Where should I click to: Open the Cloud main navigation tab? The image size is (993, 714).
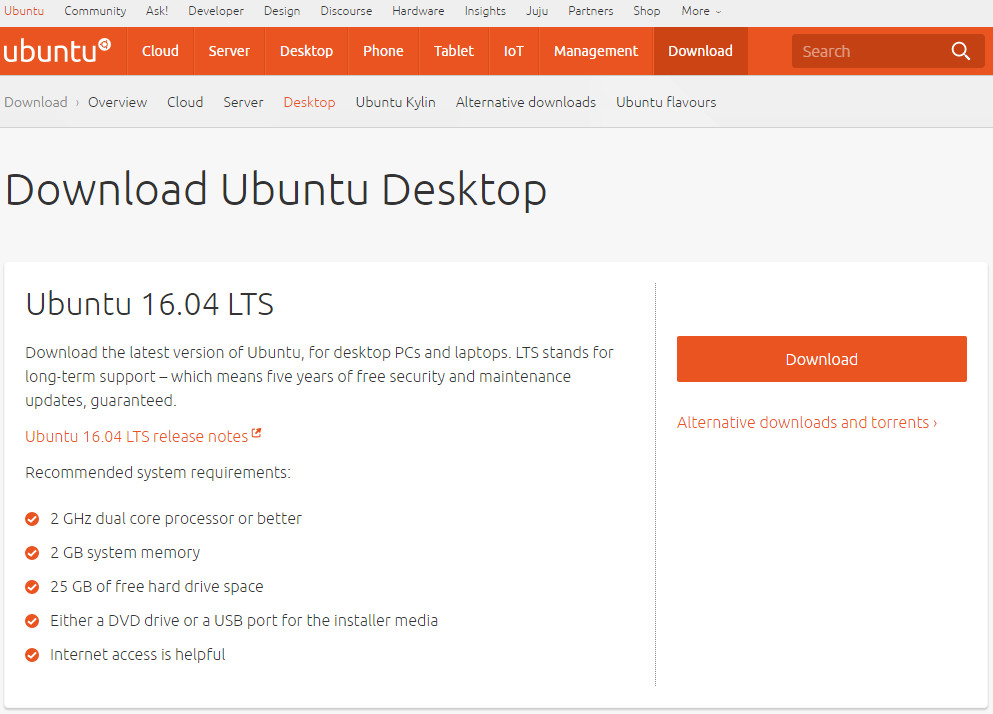[160, 51]
